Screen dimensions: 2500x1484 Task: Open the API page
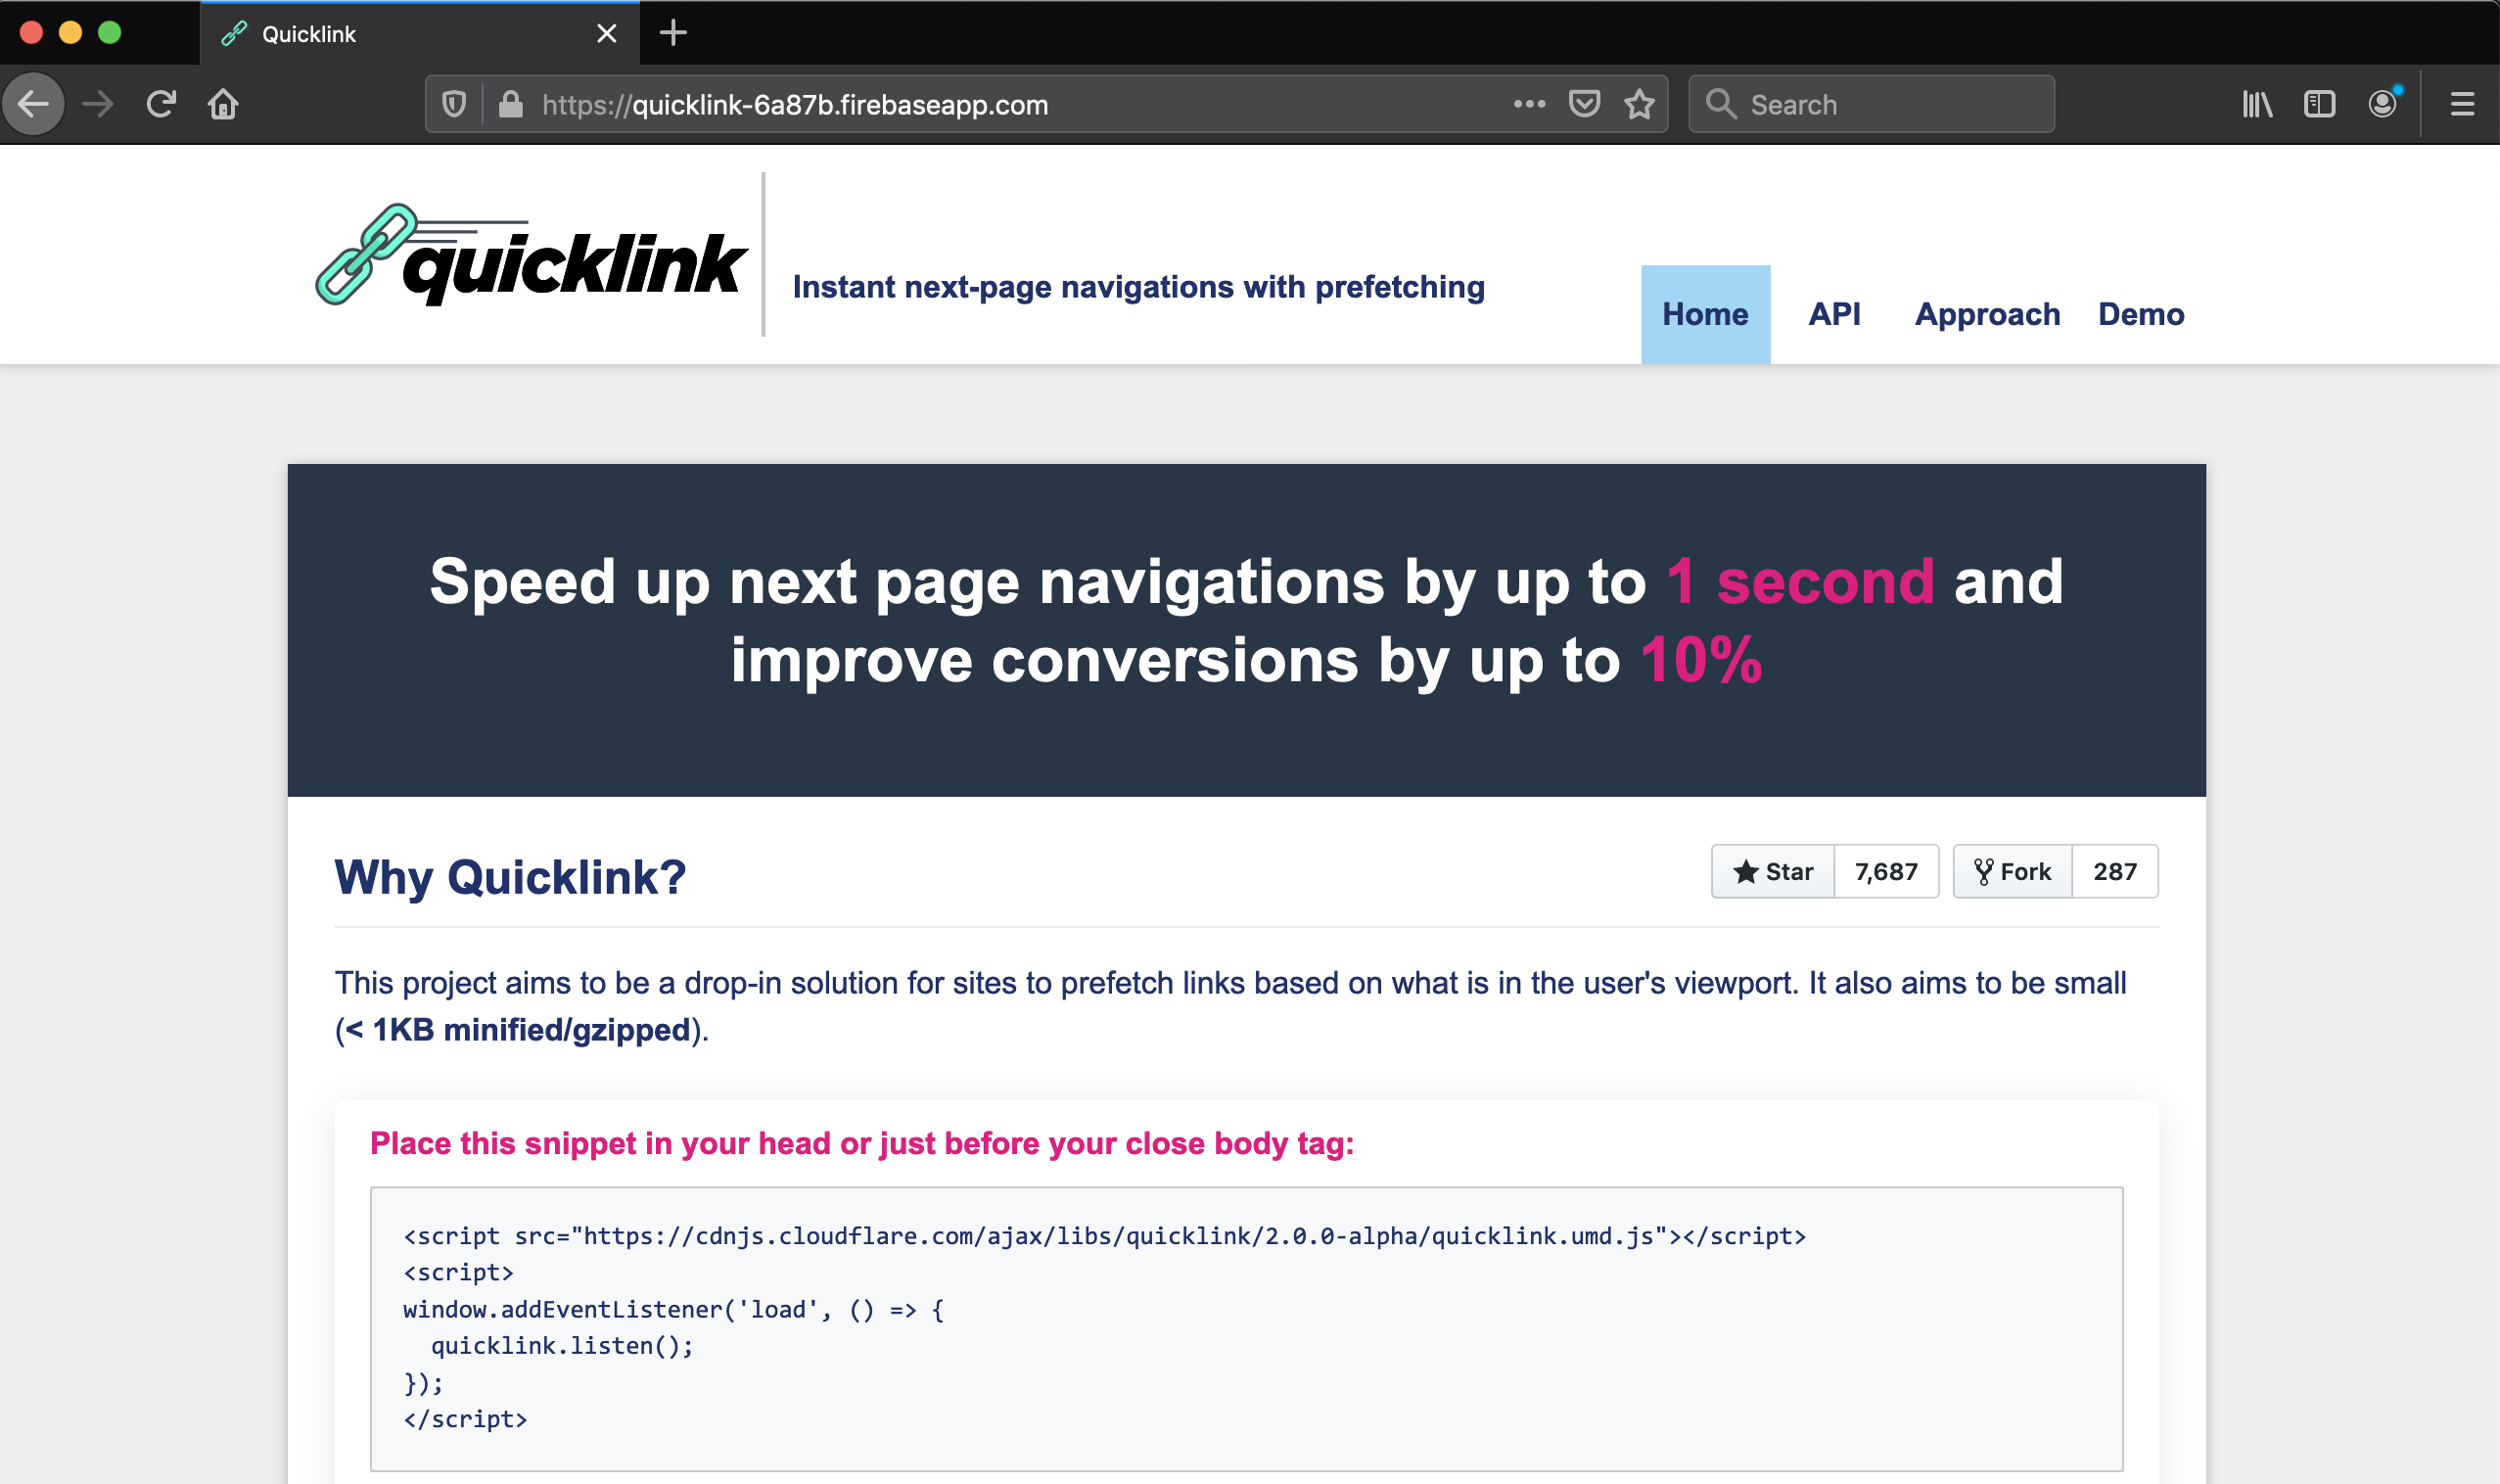point(1835,313)
